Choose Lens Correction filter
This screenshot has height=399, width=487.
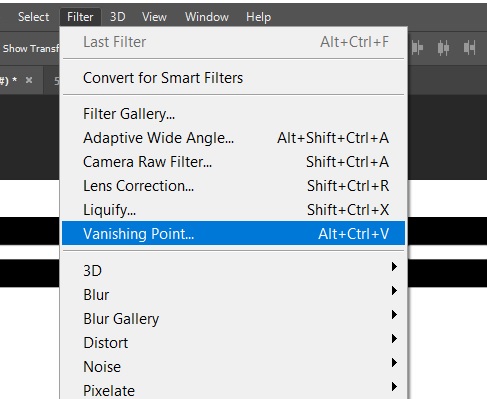(x=234, y=186)
